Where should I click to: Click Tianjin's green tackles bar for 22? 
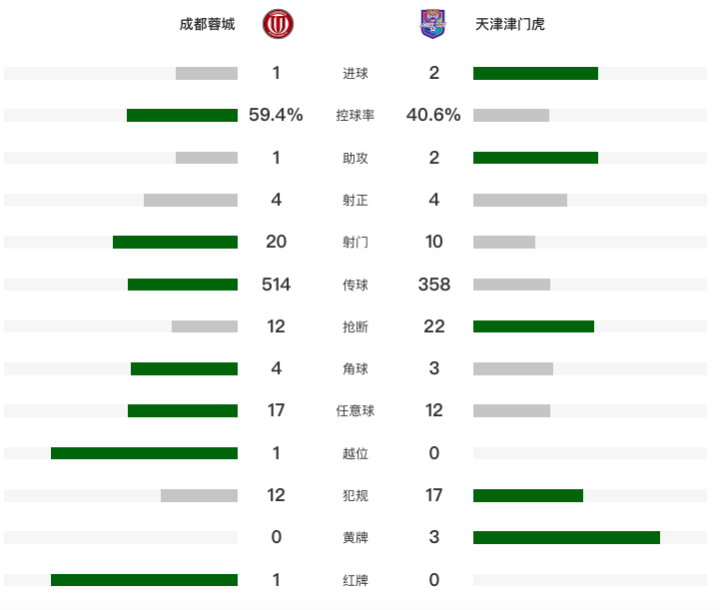534,327
